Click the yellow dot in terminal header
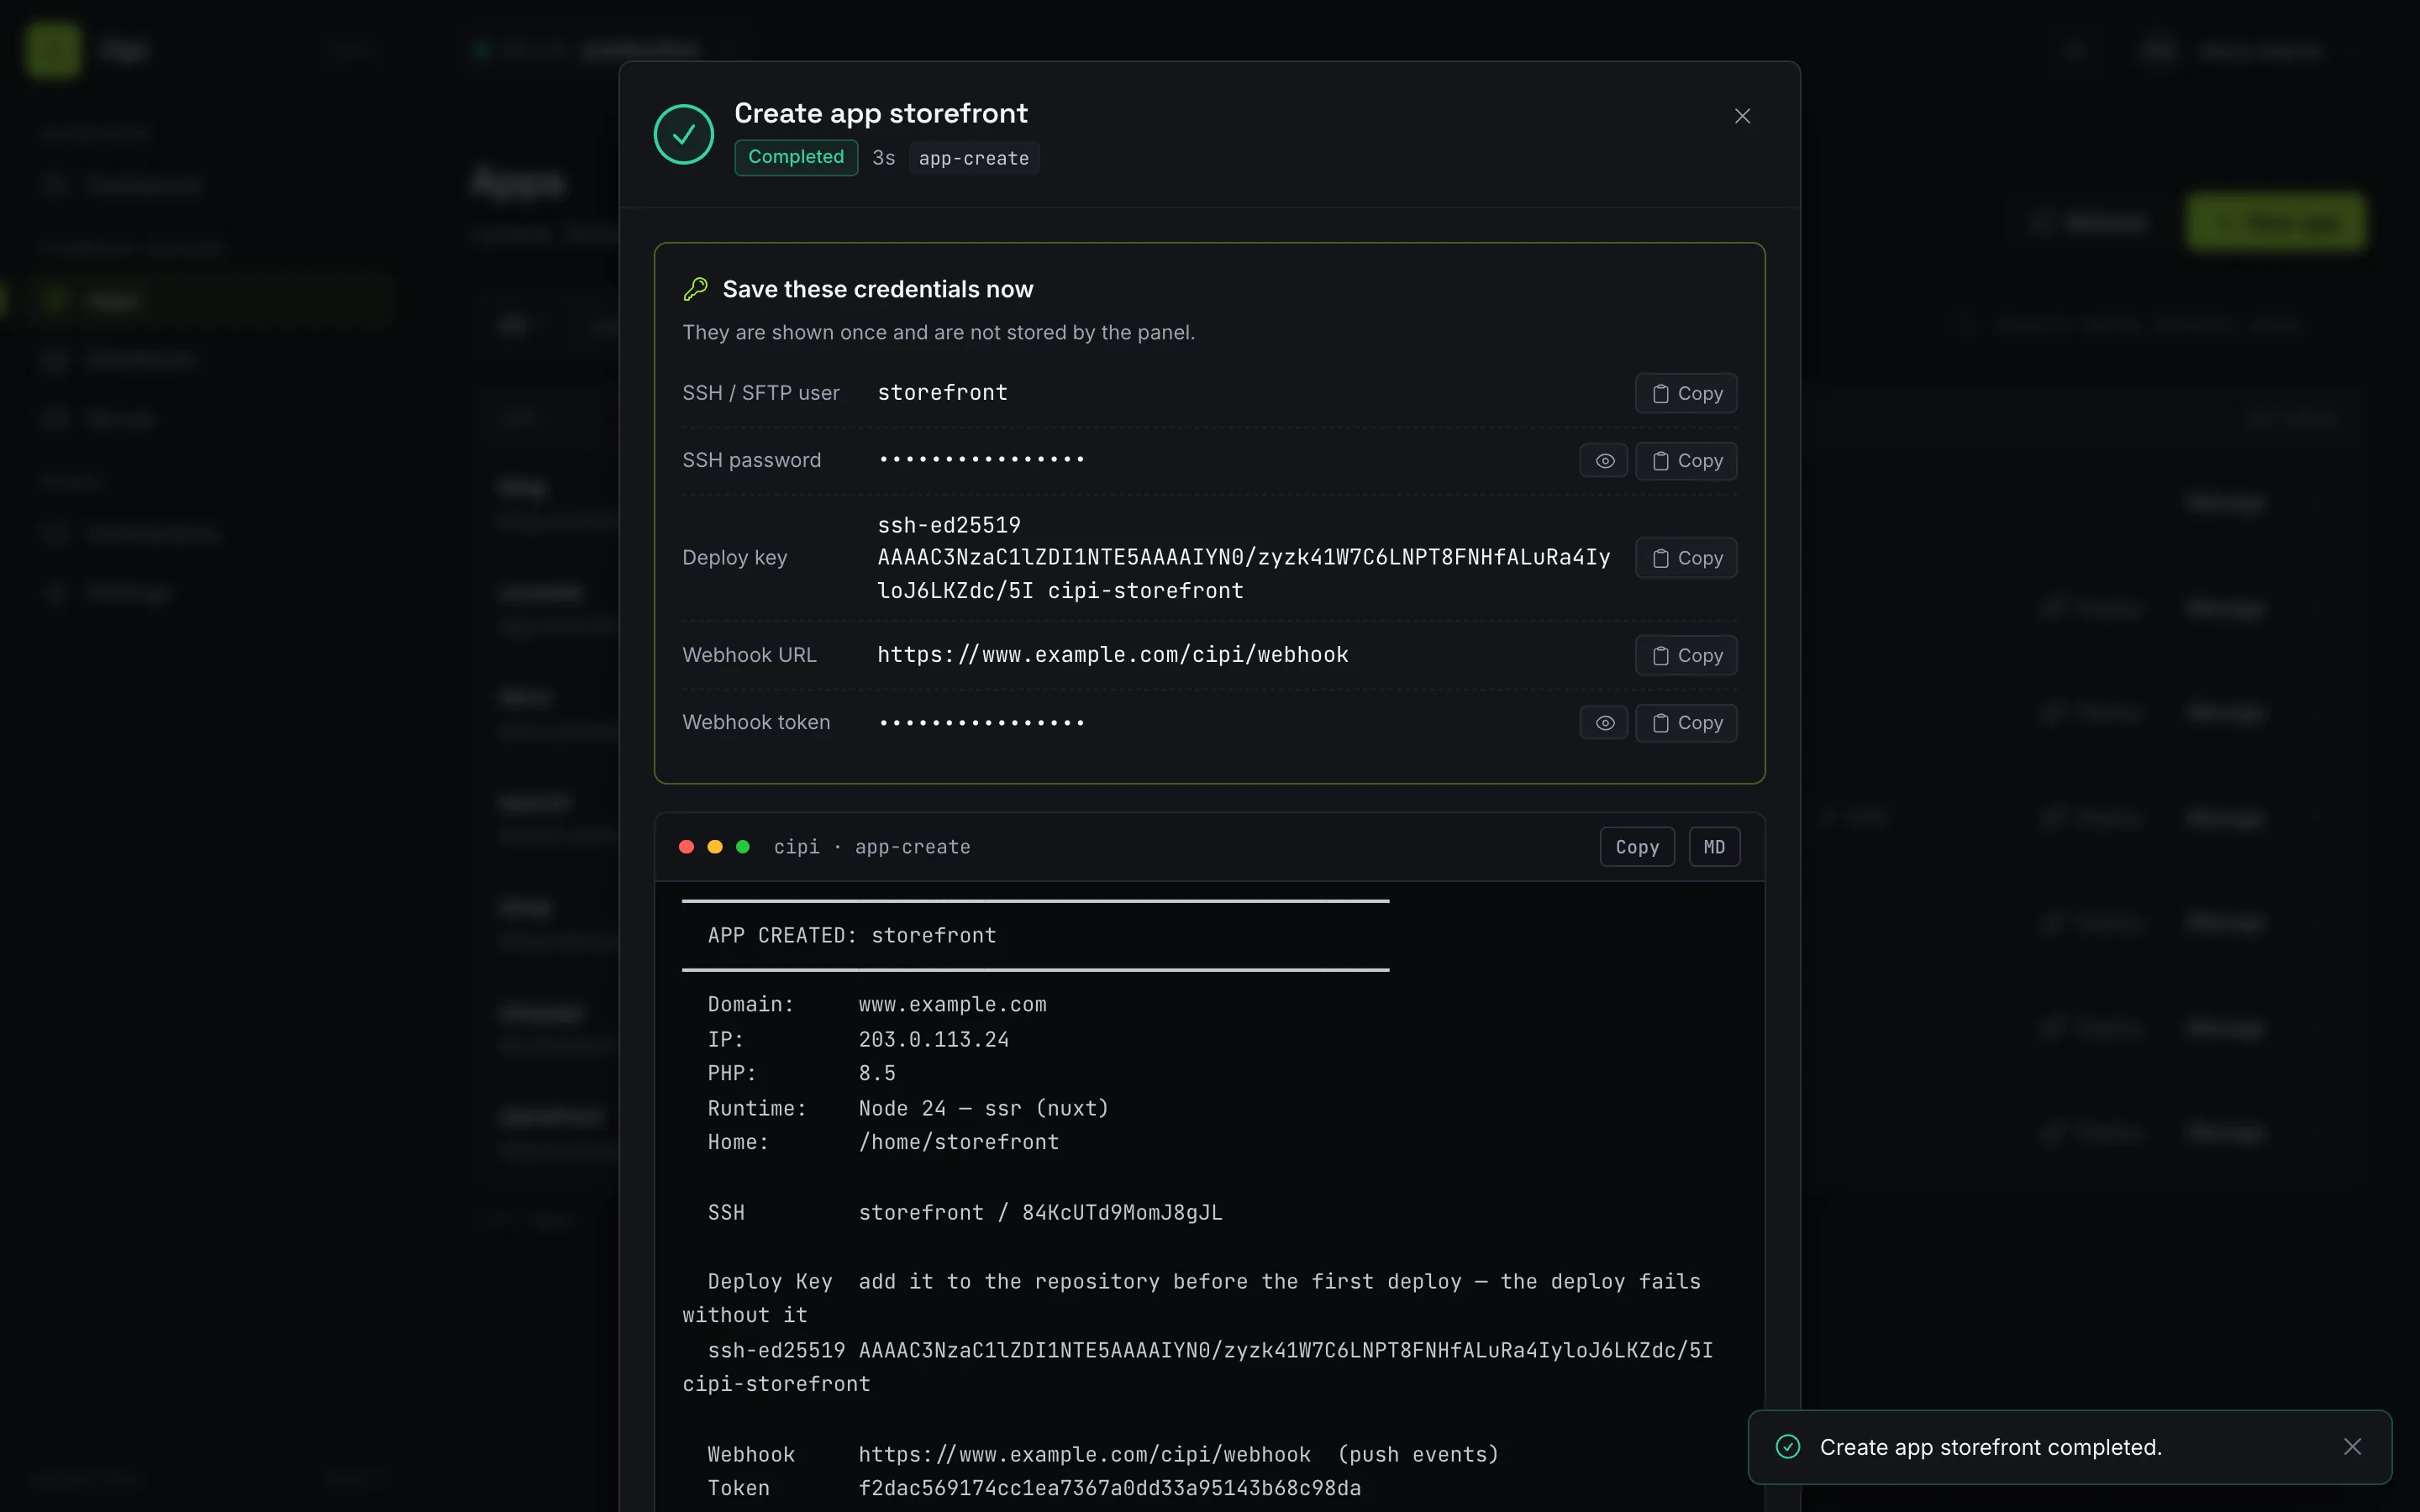Viewport: 2420px width, 1512px height. pos(715,847)
